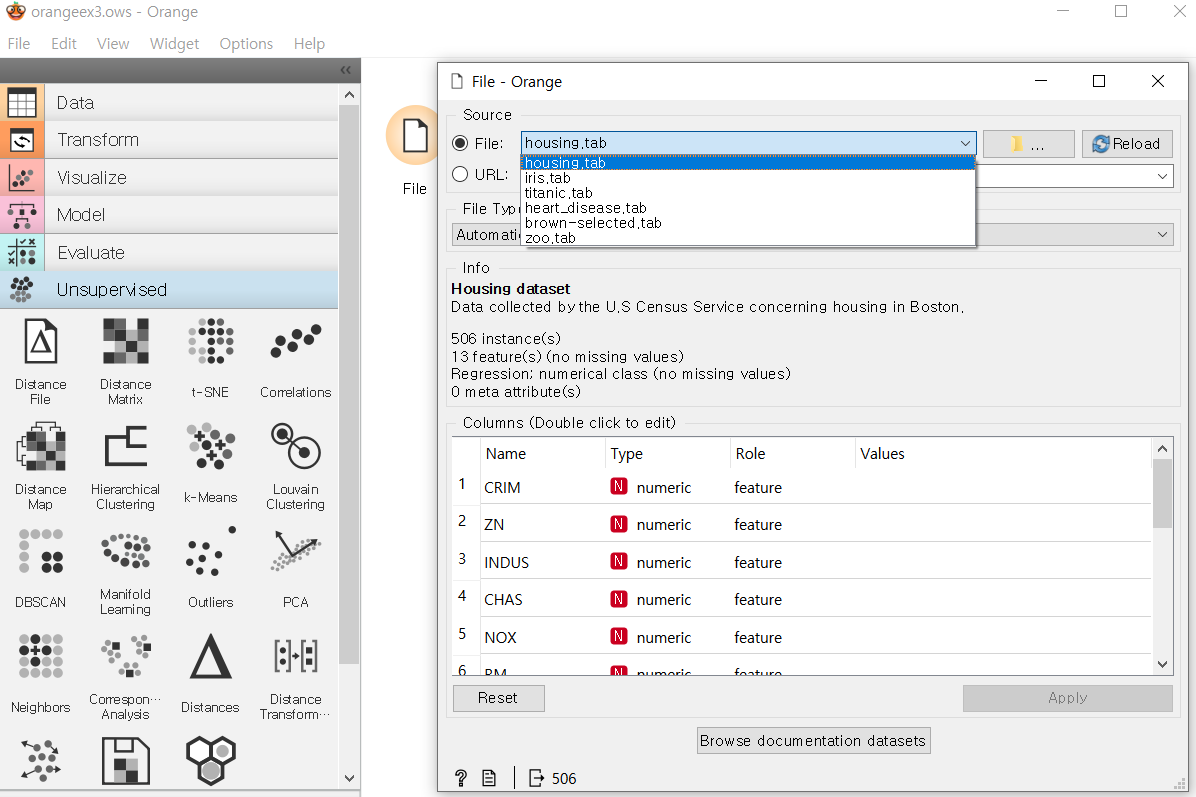Select the PCA widget

point(295,568)
